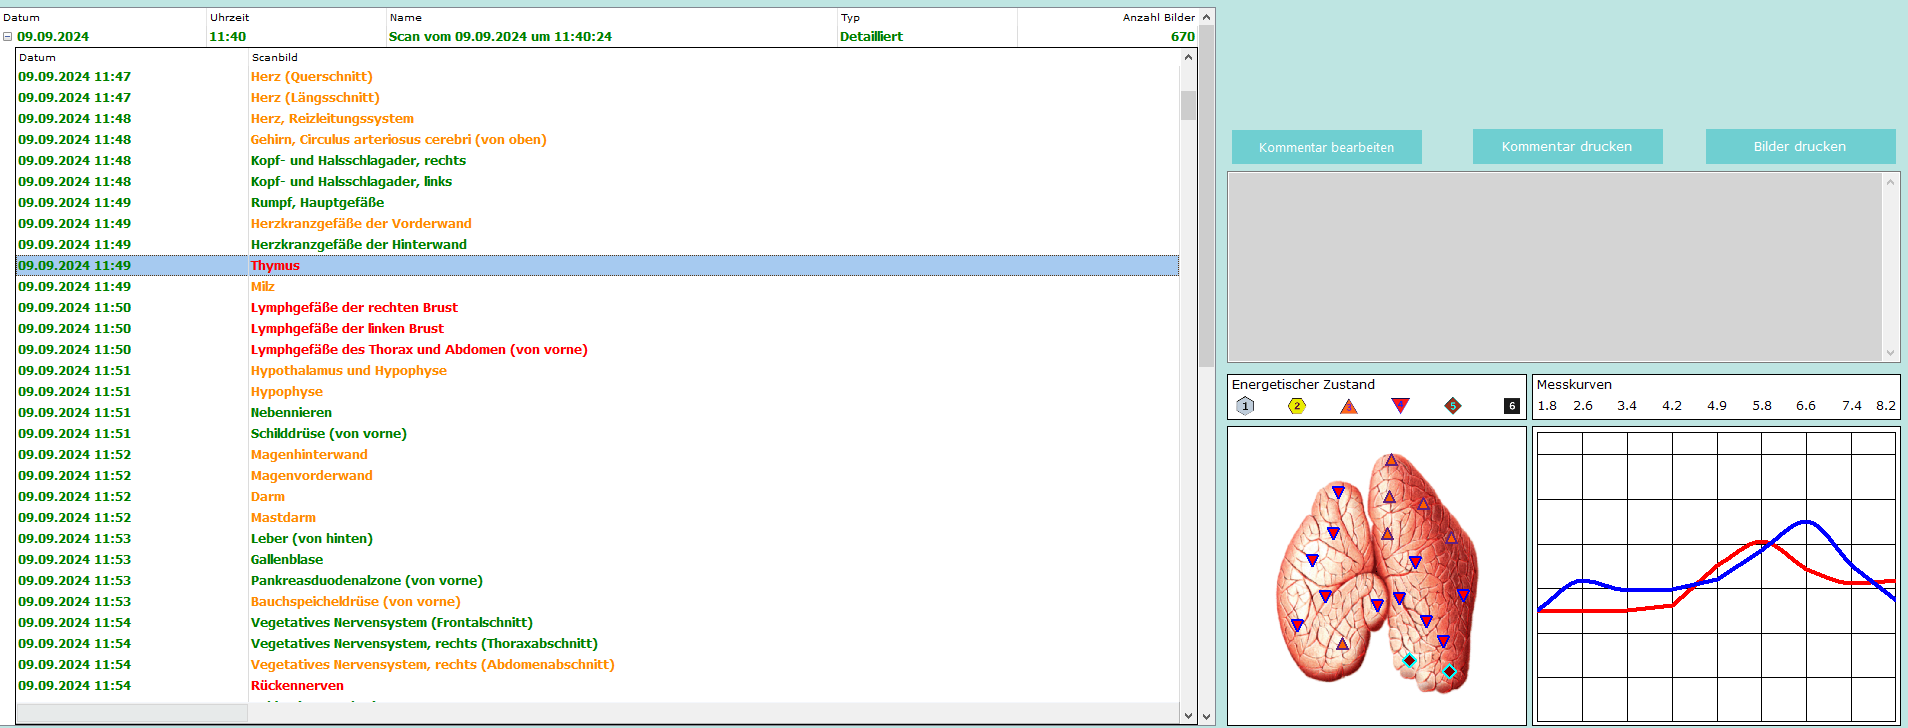
Task: Select the Hypophyse row
Action: pos(598,391)
